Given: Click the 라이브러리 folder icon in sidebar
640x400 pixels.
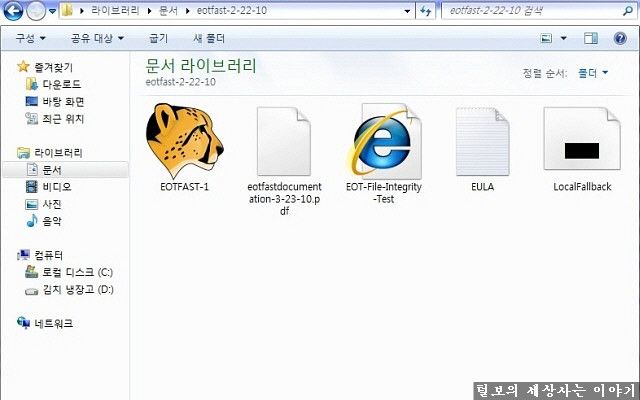Looking at the screenshot, I should point(23,153).
